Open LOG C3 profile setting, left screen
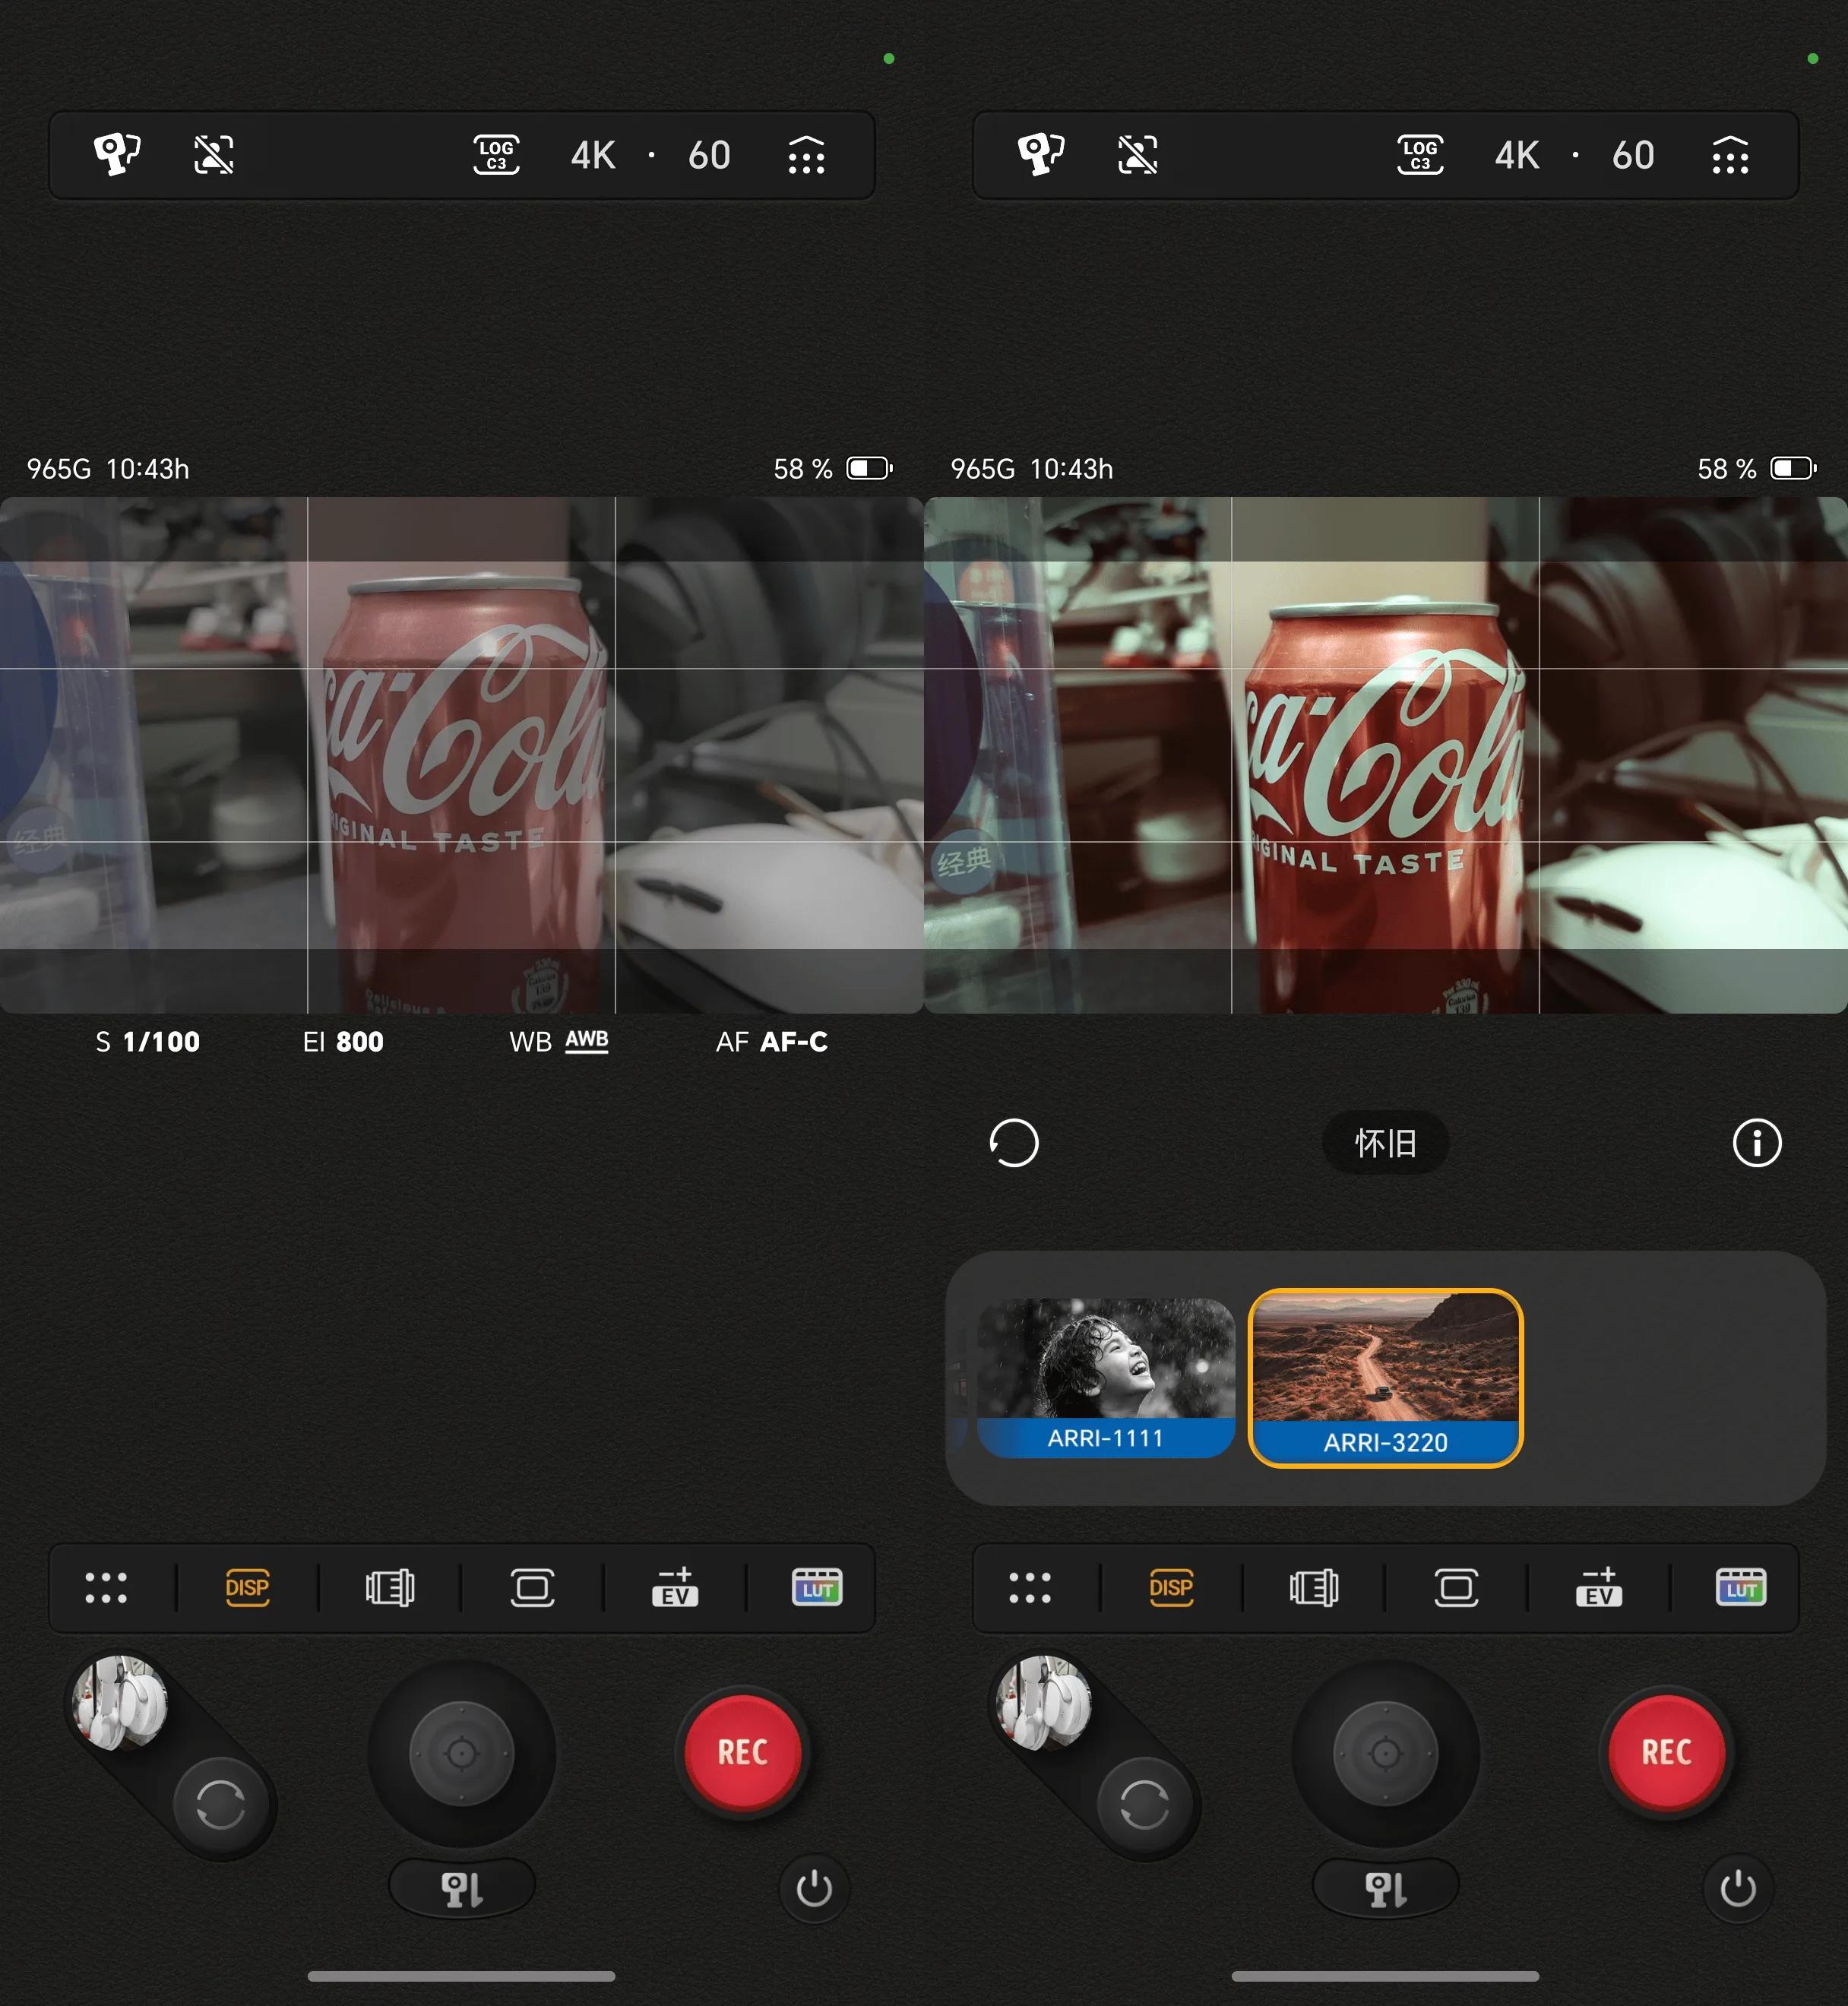 pyautogui.click(x=496, y=154)
